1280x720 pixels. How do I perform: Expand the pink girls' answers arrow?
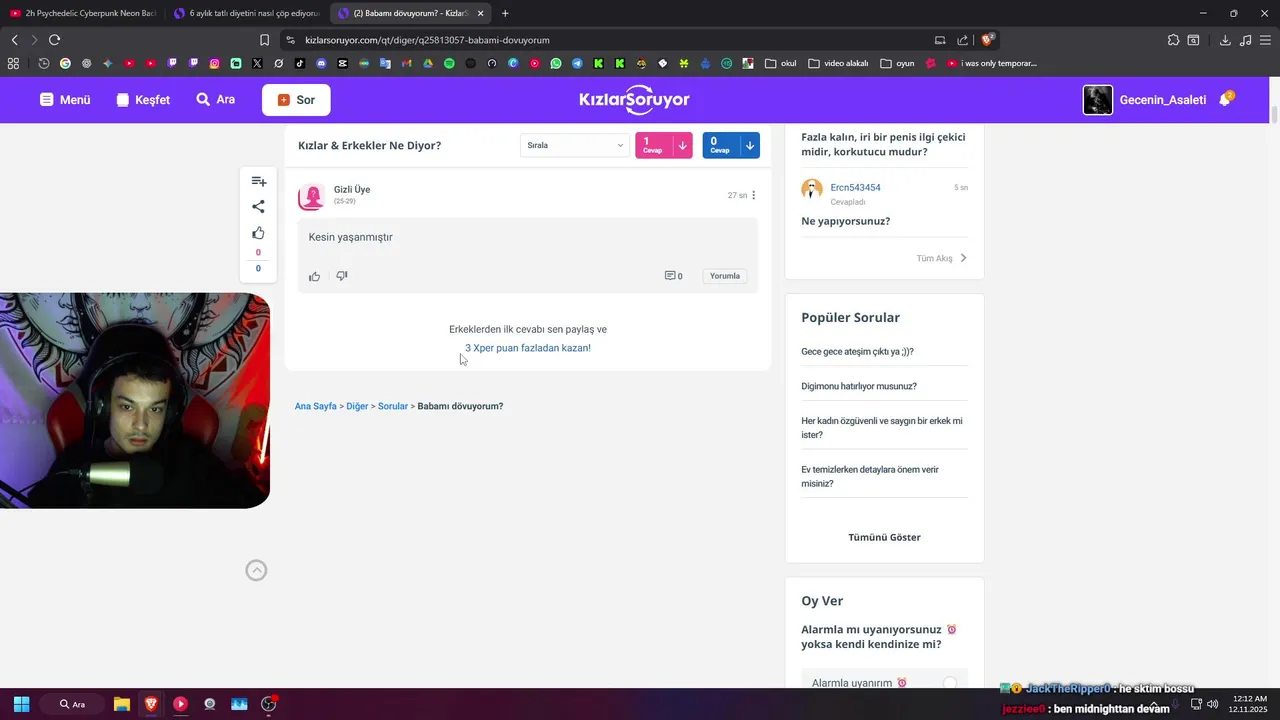click(x=682, y=145)
